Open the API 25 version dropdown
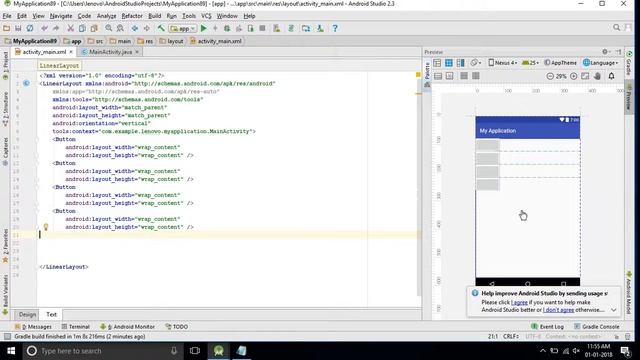640x360 pixels. point(530,63)
